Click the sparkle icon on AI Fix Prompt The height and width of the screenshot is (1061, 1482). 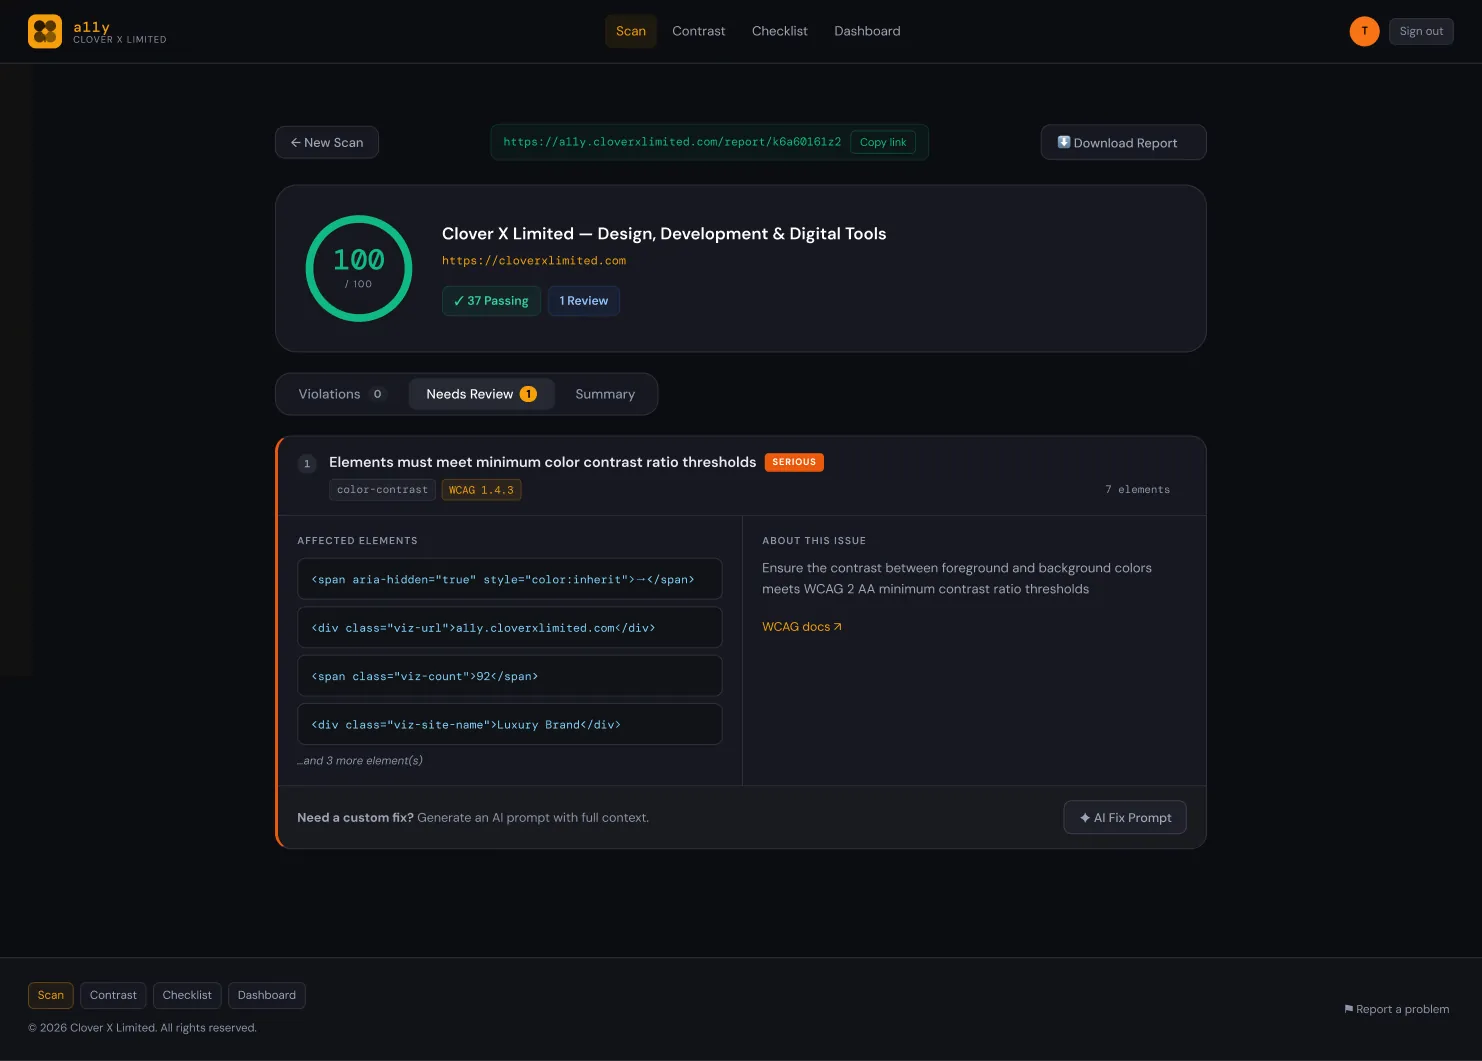click(1085, 818)
